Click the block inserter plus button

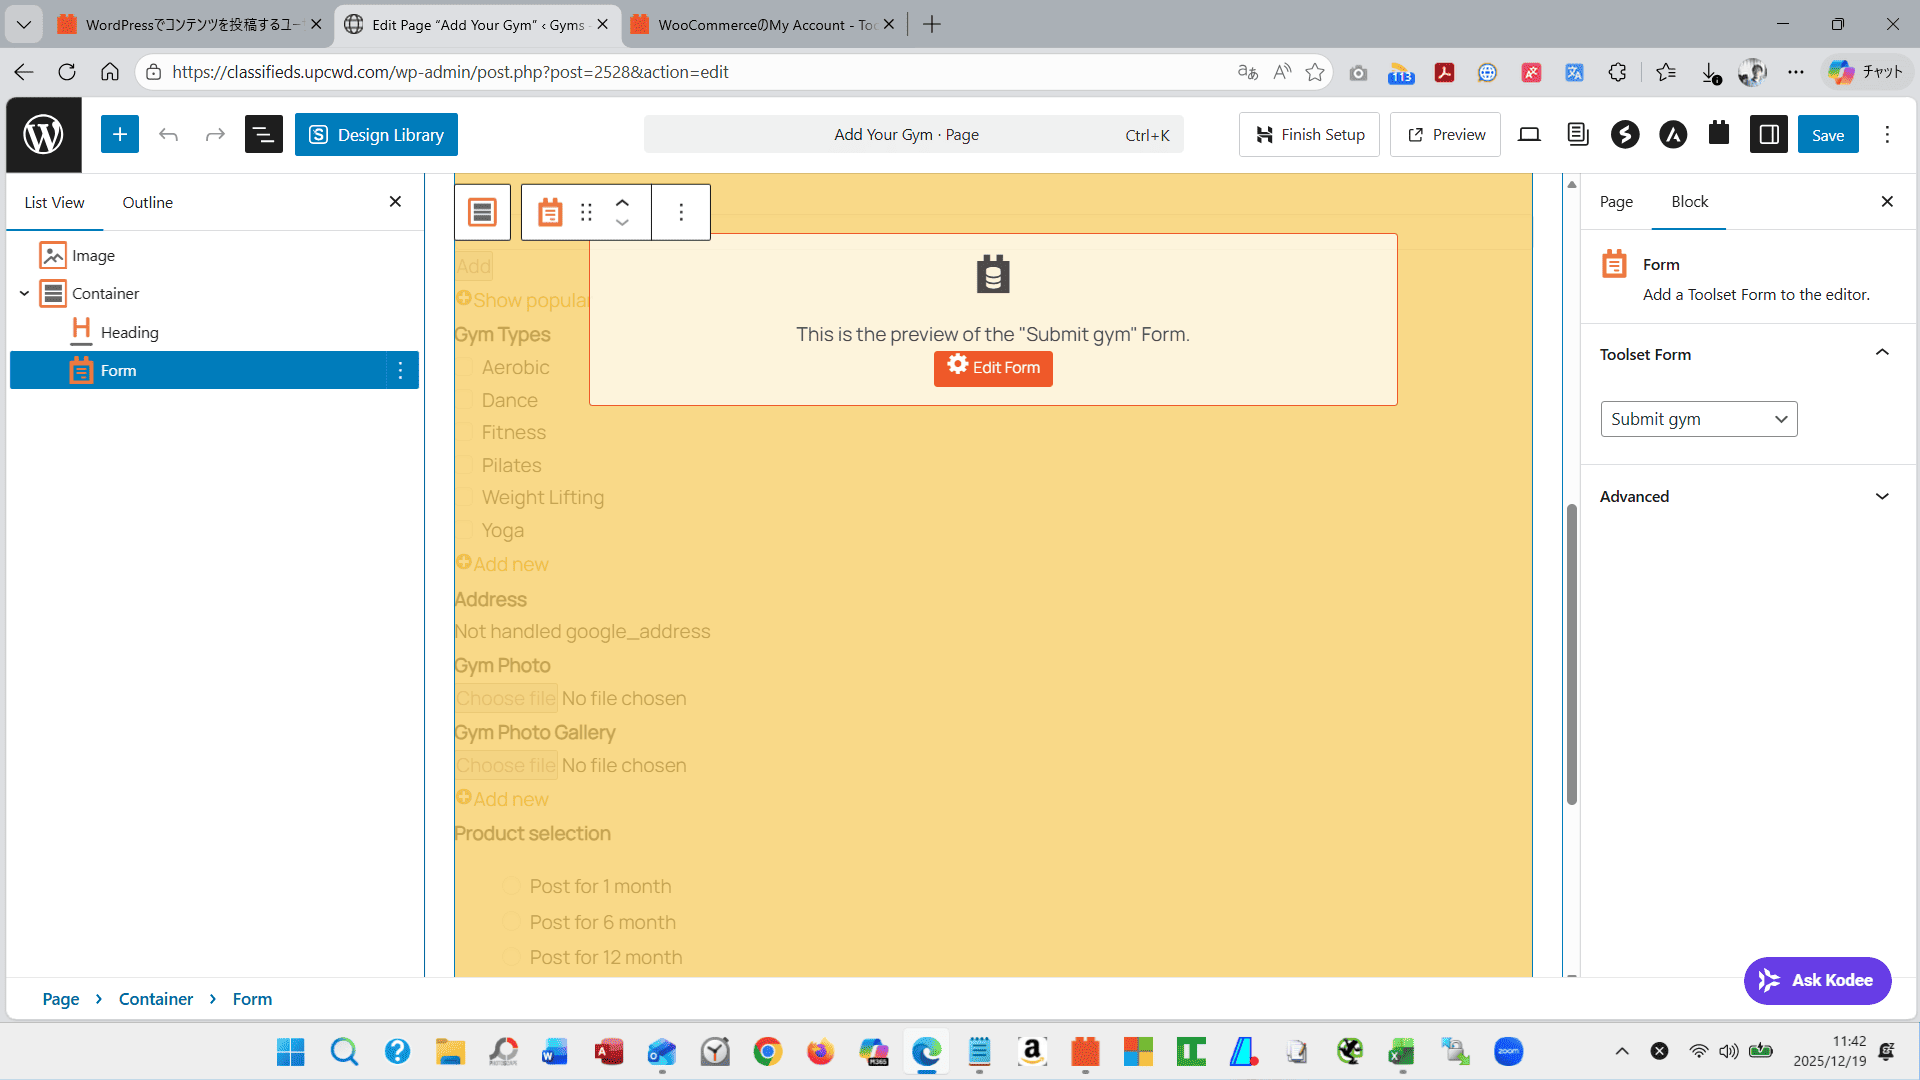click(120, 135)
